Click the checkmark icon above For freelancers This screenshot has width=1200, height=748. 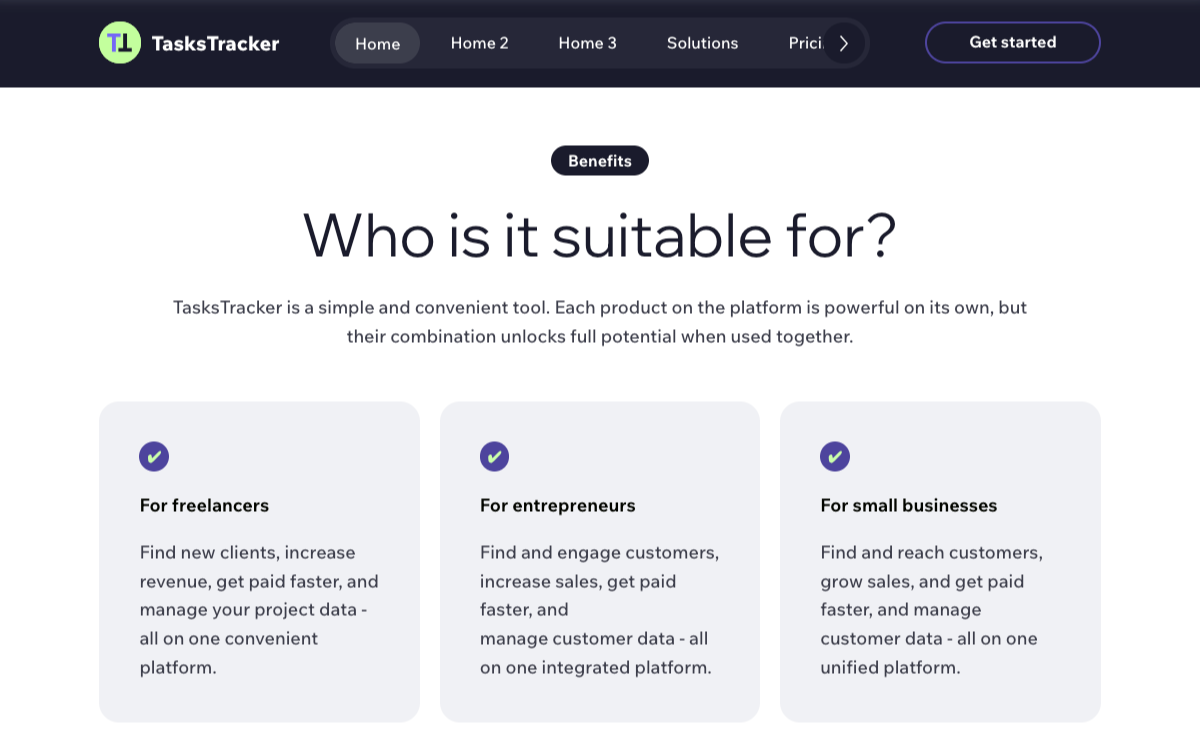(x=154, y=457)
